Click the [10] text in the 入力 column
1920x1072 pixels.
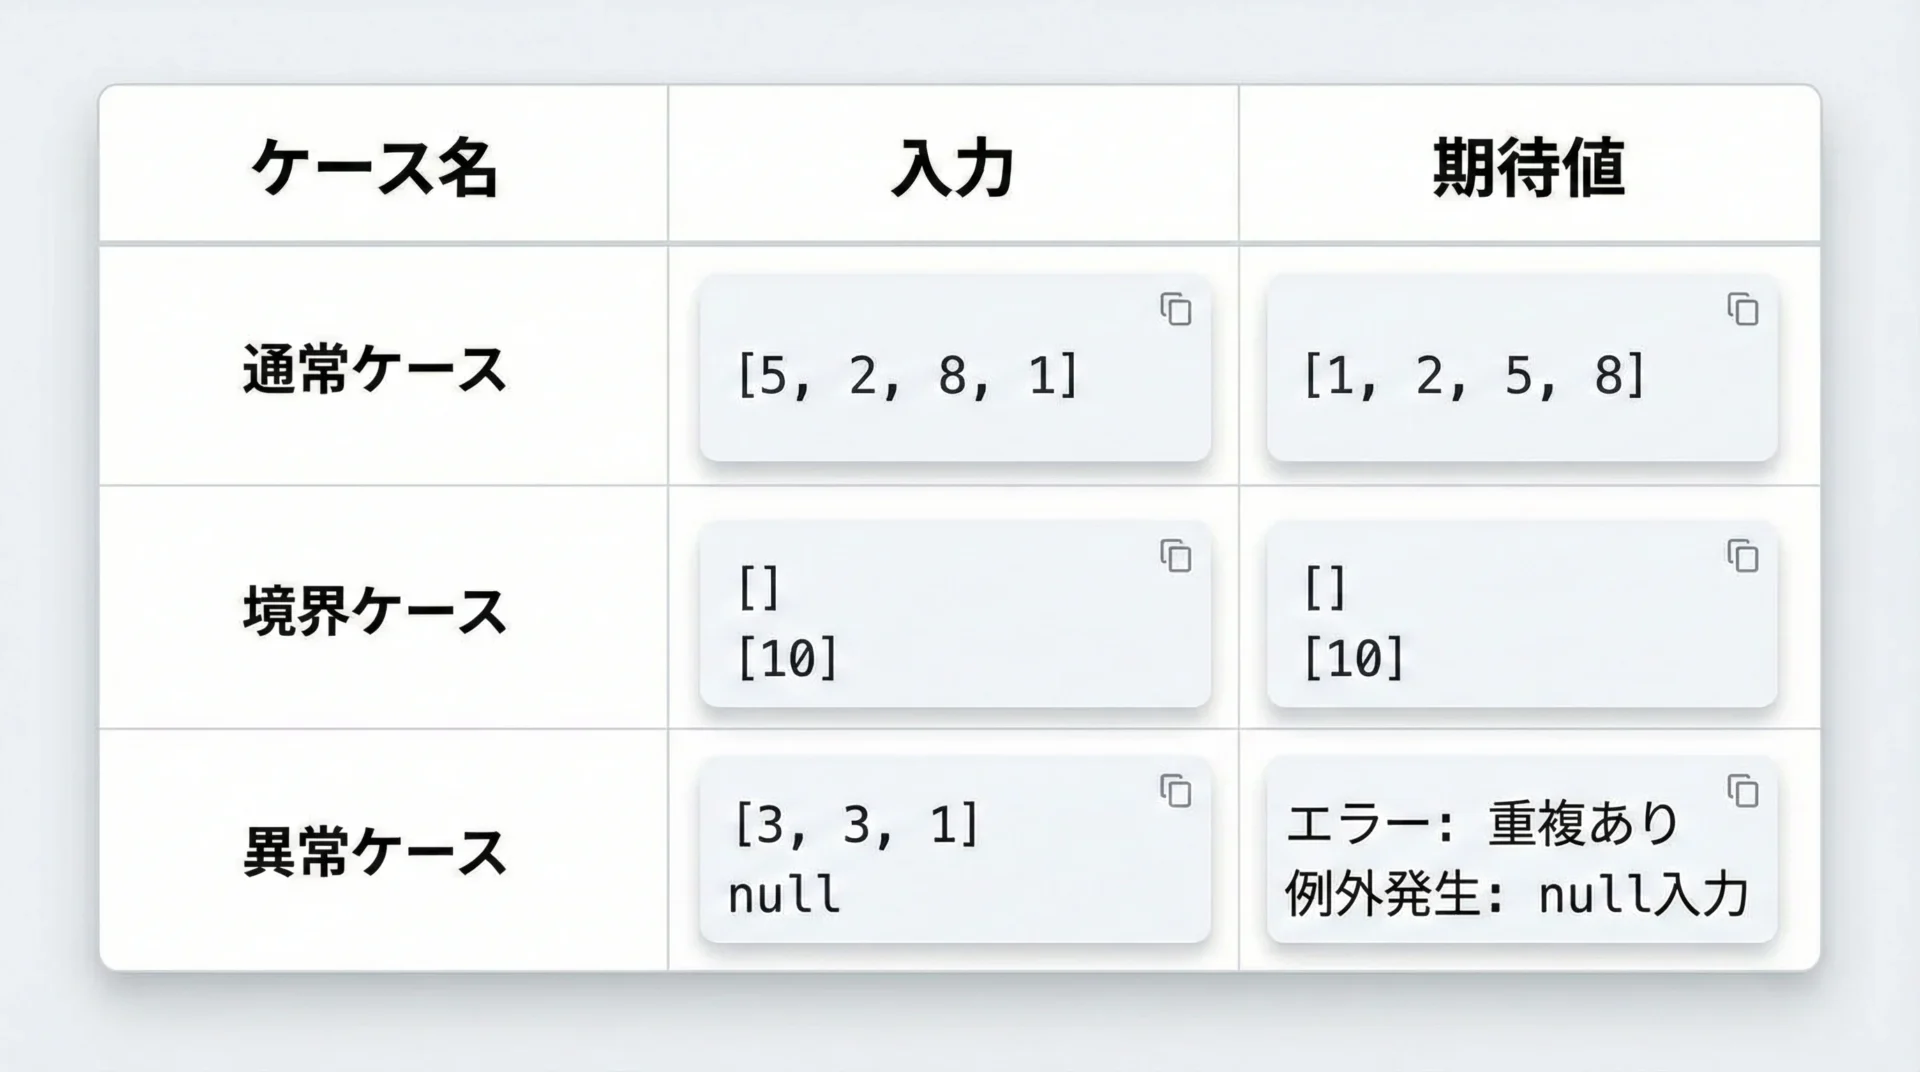(x=787, y=659)
